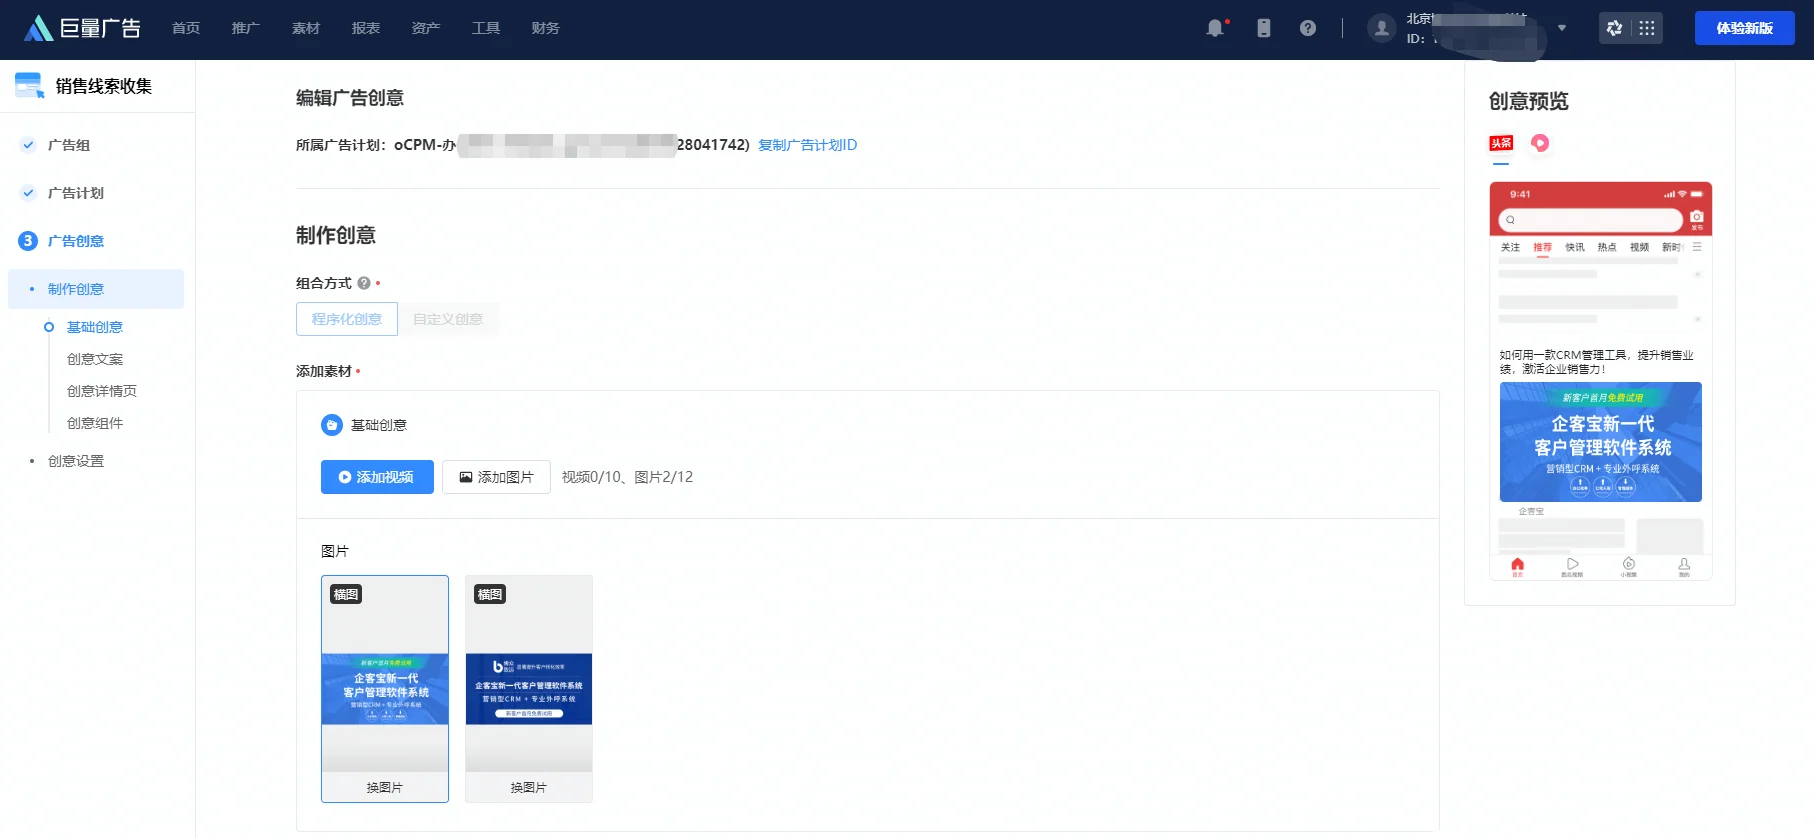Select 自定义创意 combination mode

coord(448,319)
